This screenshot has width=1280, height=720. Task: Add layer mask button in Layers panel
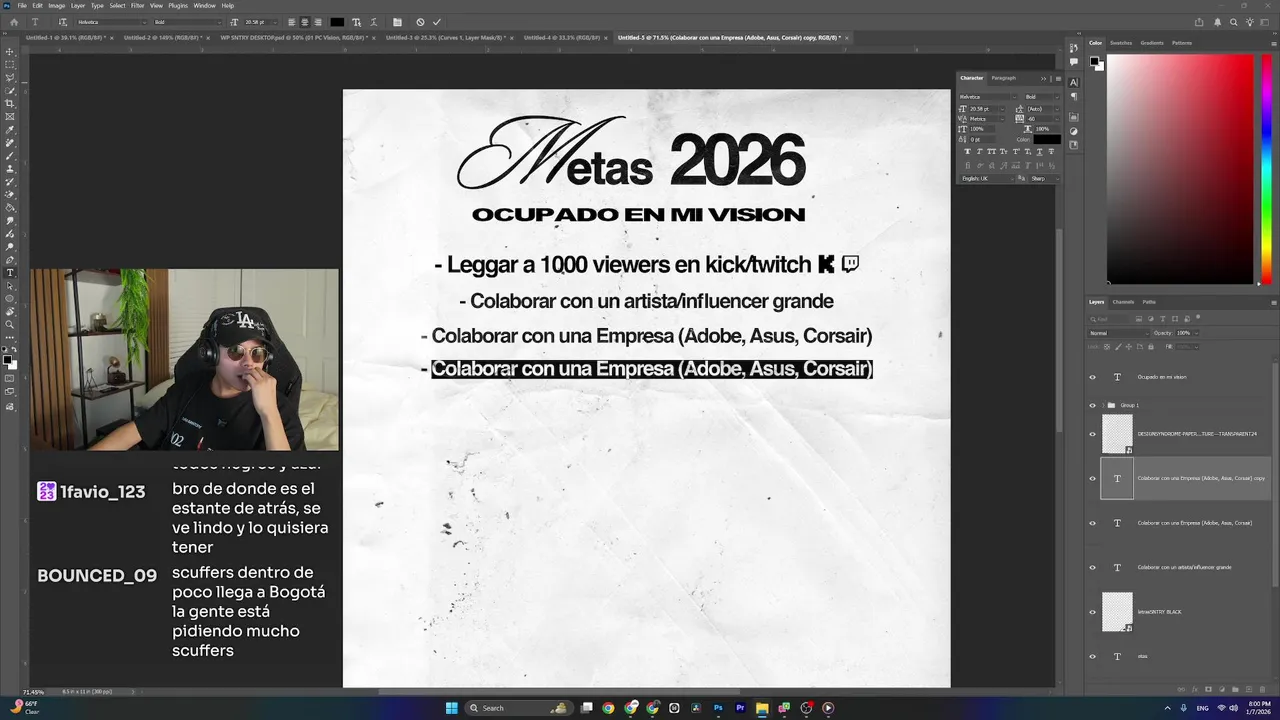(x=1210, y=689)
